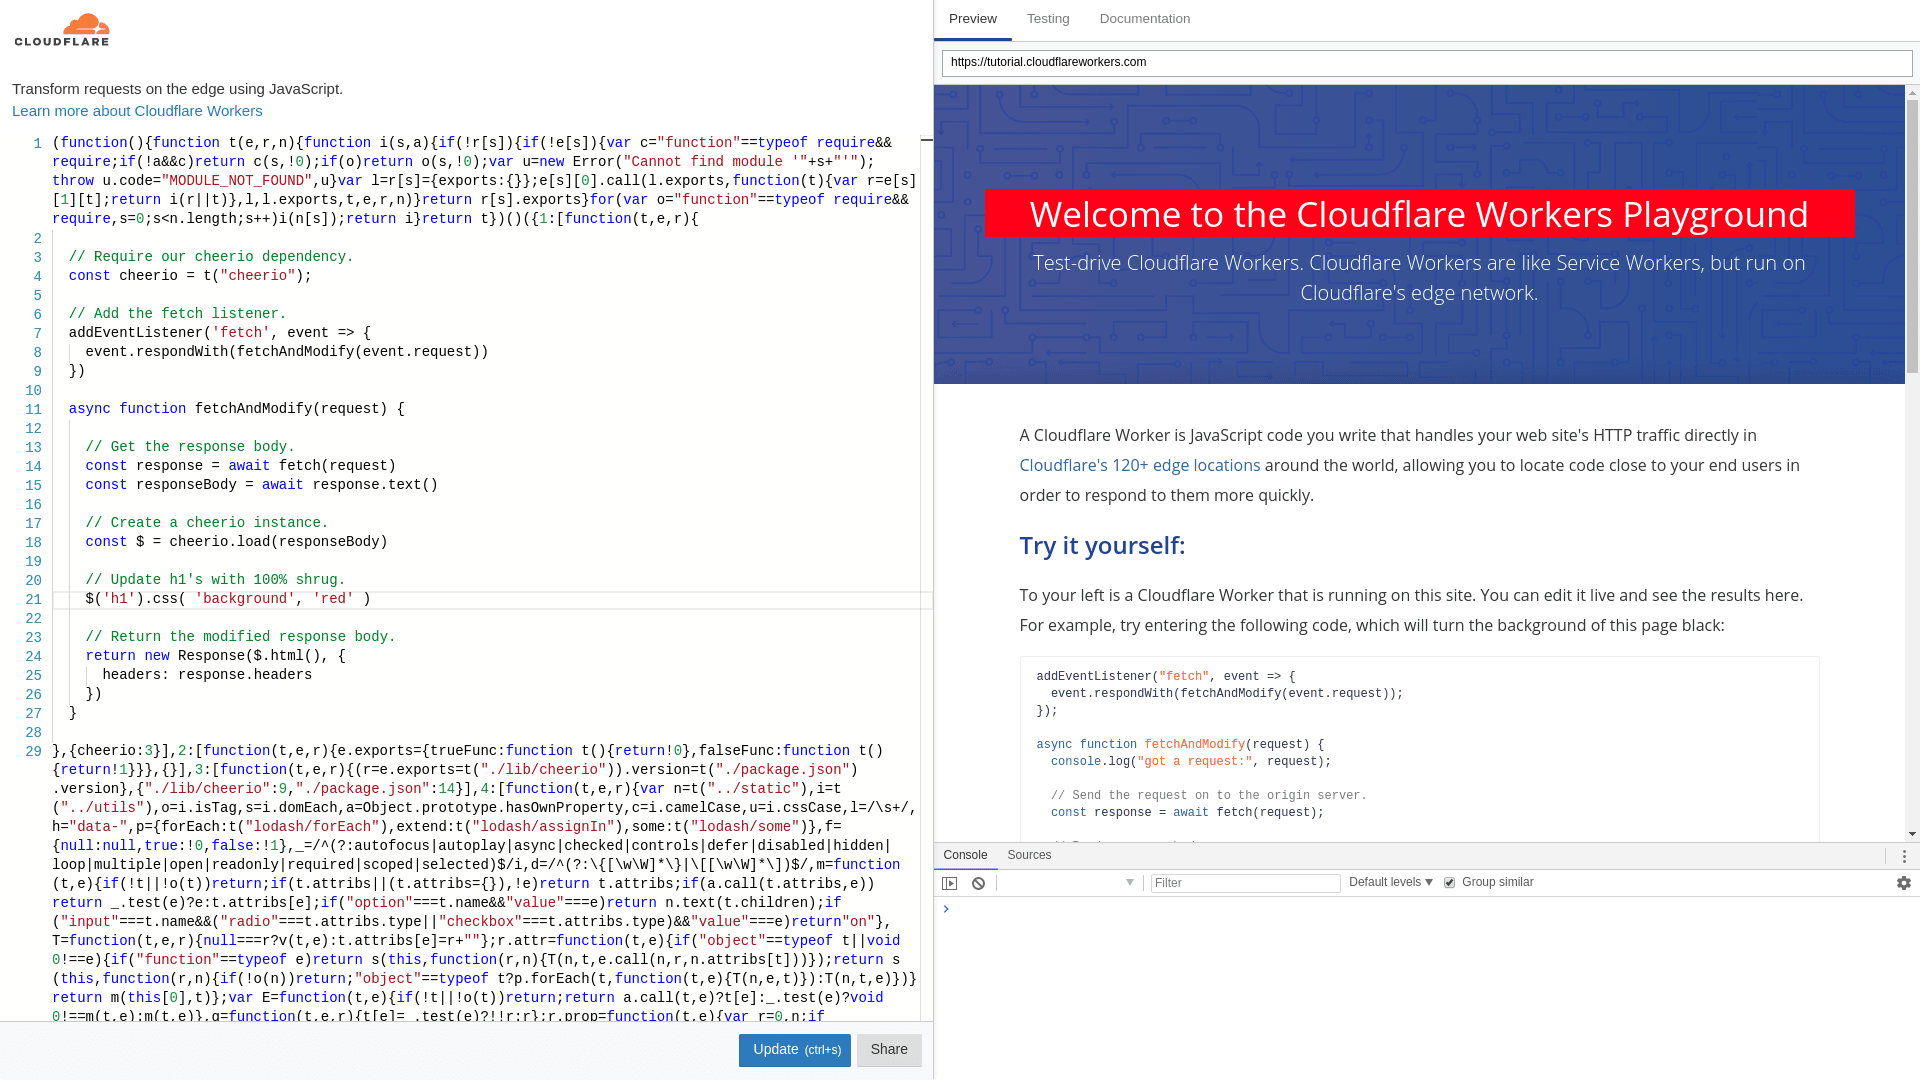Place cursor on const cheerio line
The image size is (1920, 1080).
click(190, 276)
